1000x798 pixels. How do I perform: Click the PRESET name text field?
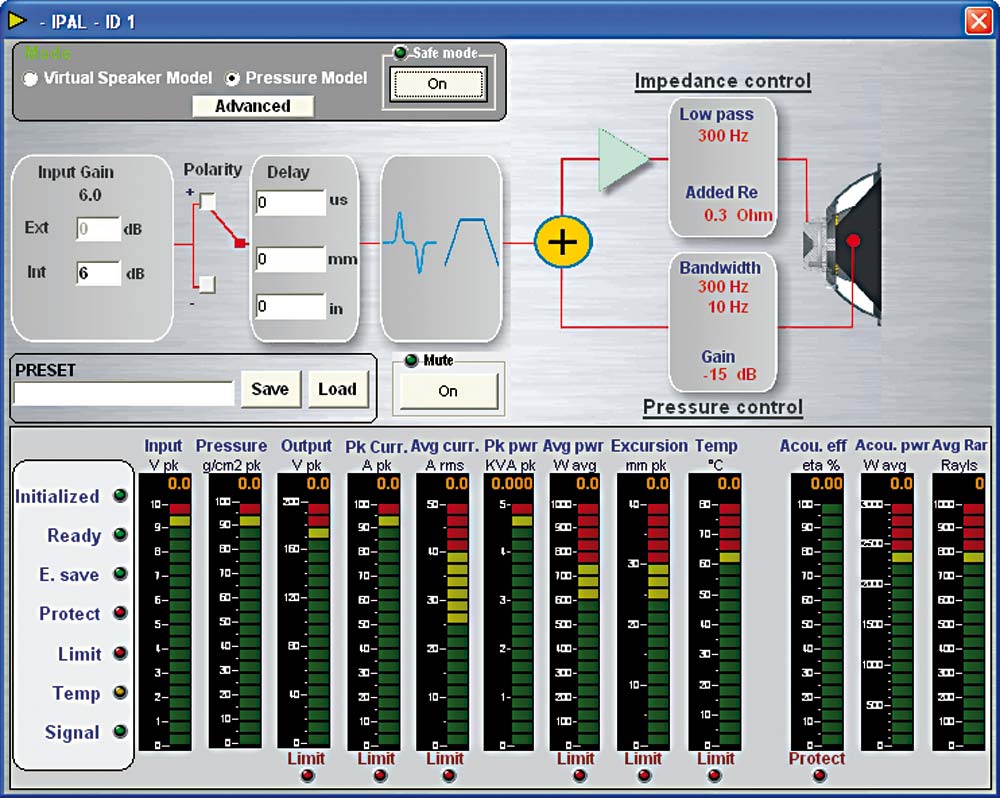point(124,393)
